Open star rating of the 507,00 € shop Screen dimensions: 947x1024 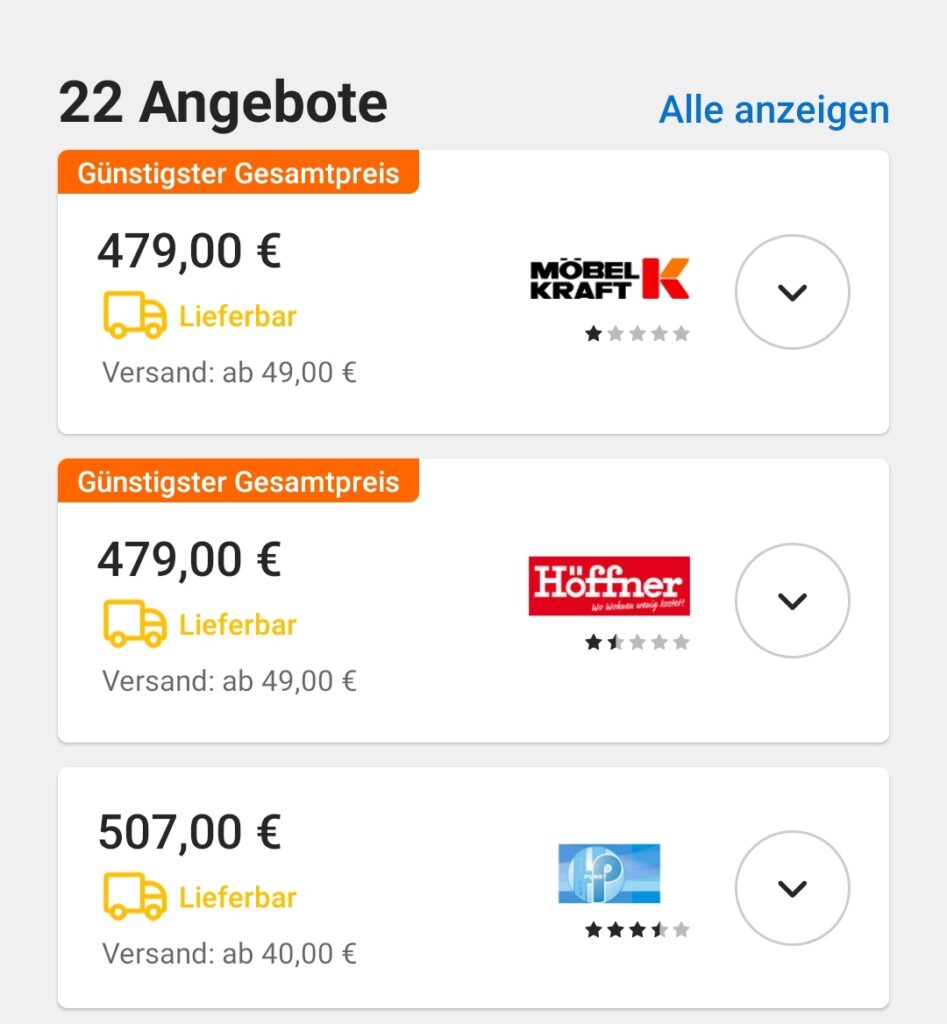tap(637, 929)
